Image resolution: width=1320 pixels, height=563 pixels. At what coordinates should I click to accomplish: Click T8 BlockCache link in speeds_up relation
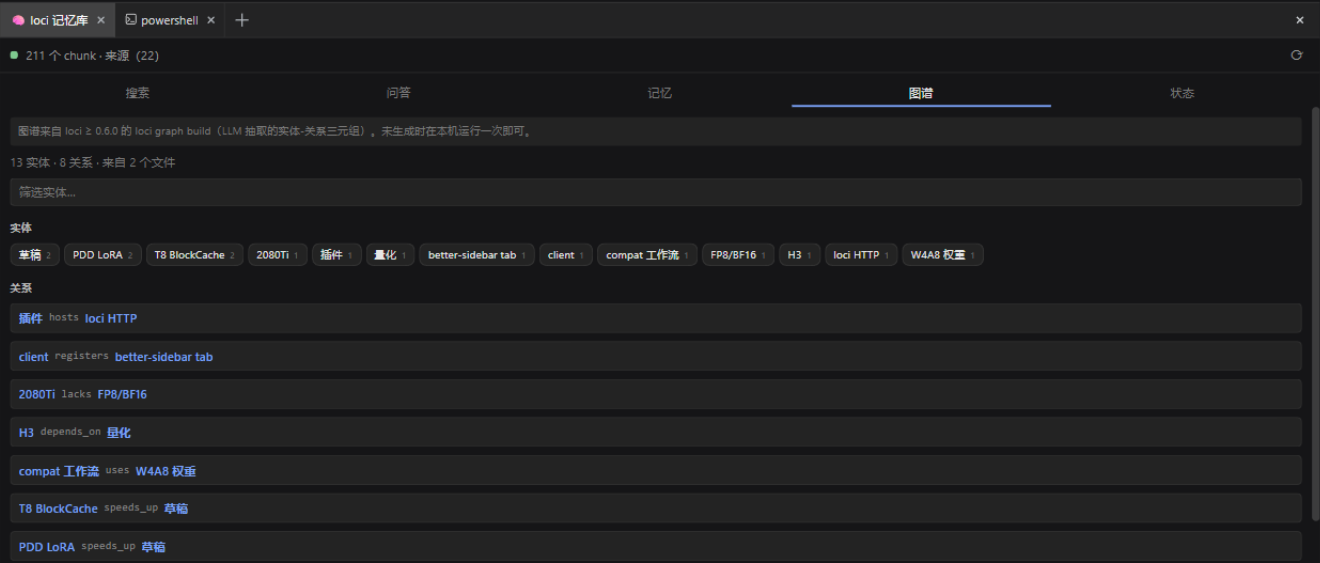click(58, 508)
